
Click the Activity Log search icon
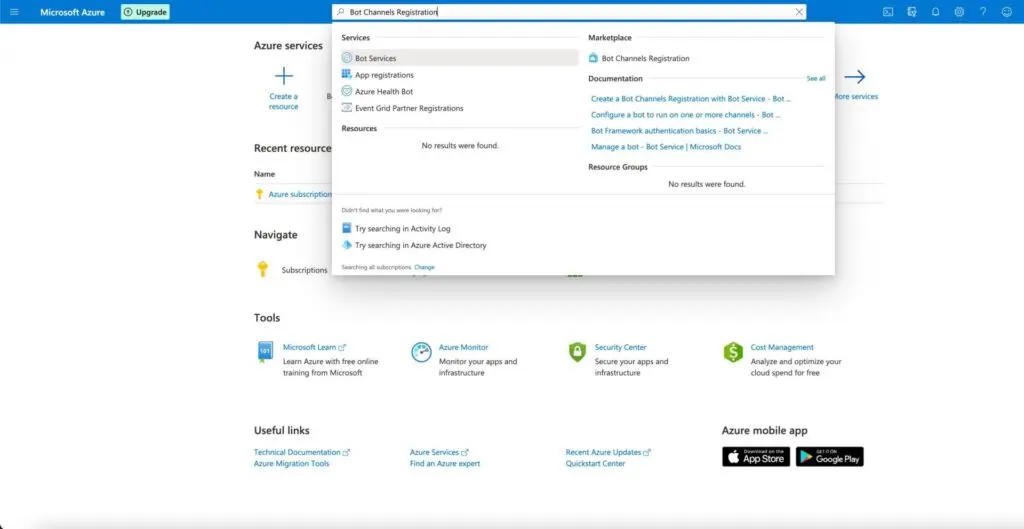tap(347, 229)
